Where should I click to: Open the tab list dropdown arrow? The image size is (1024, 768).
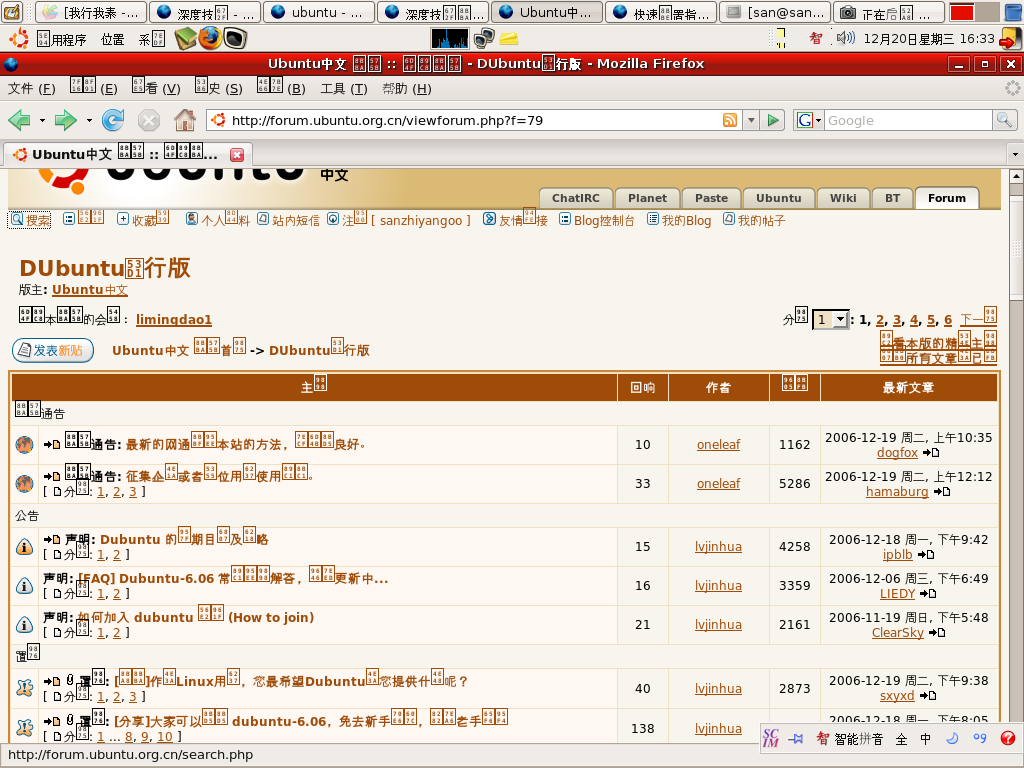pyautogui.click(x=1015, y=155)
